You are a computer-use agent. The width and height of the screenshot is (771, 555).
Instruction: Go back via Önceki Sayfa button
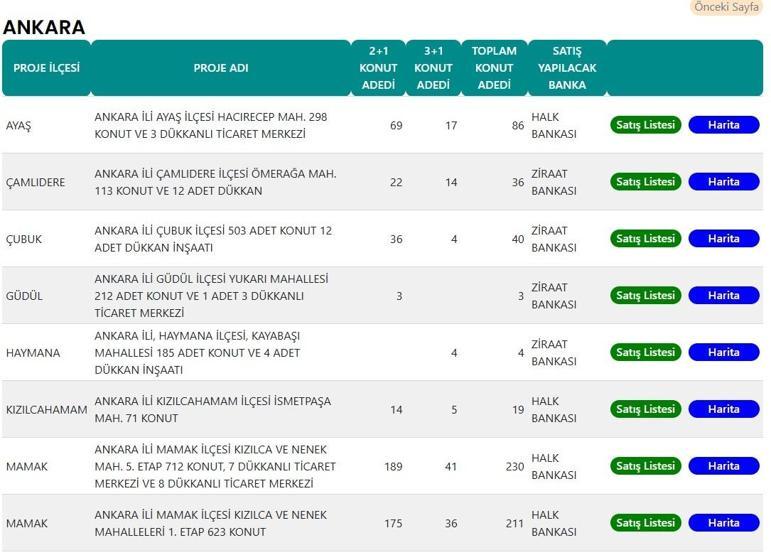tap(726, 7)
